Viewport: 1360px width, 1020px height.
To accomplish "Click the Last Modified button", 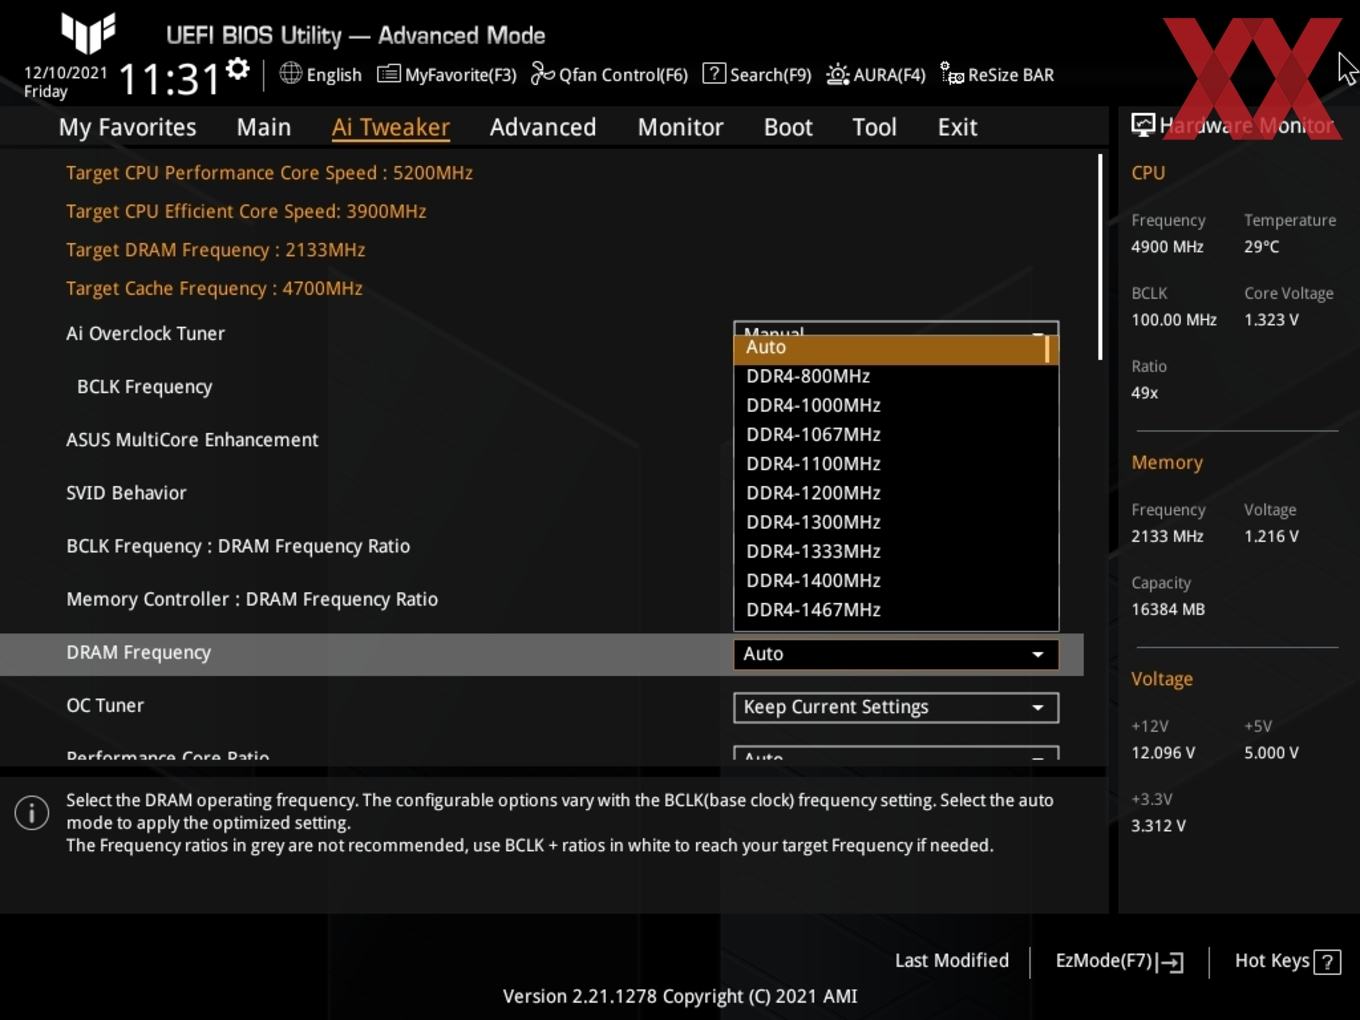I will 952,960.
